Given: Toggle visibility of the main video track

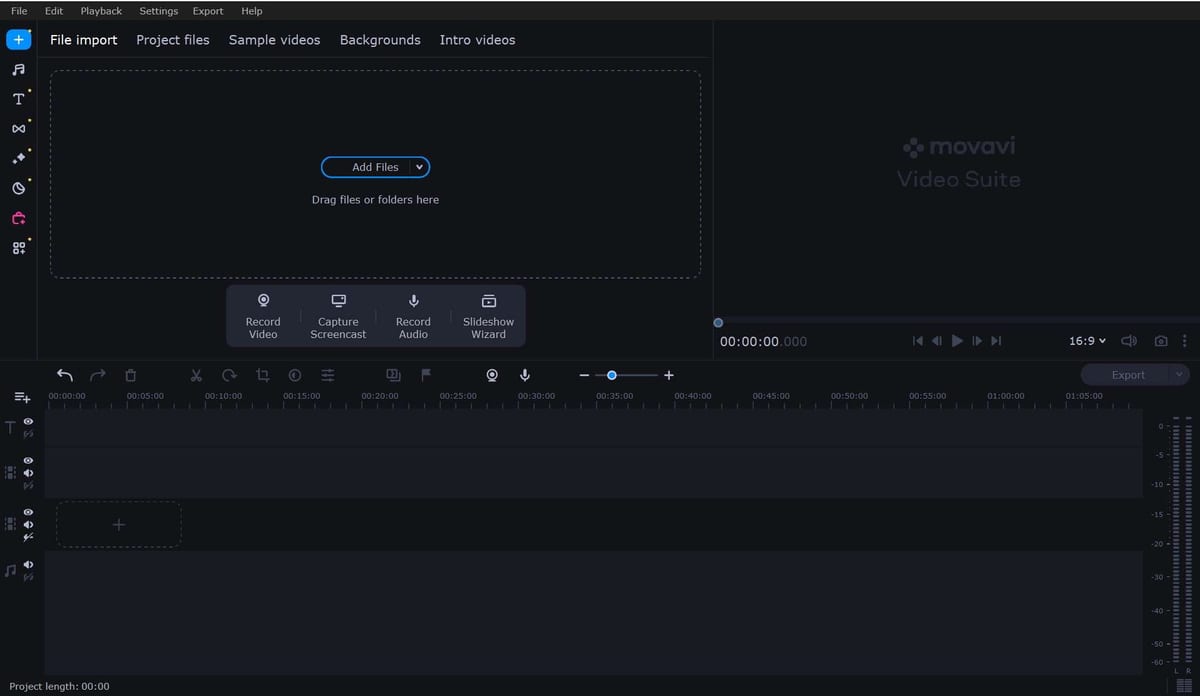Looking at the screenshot, I should click(28, 512).
